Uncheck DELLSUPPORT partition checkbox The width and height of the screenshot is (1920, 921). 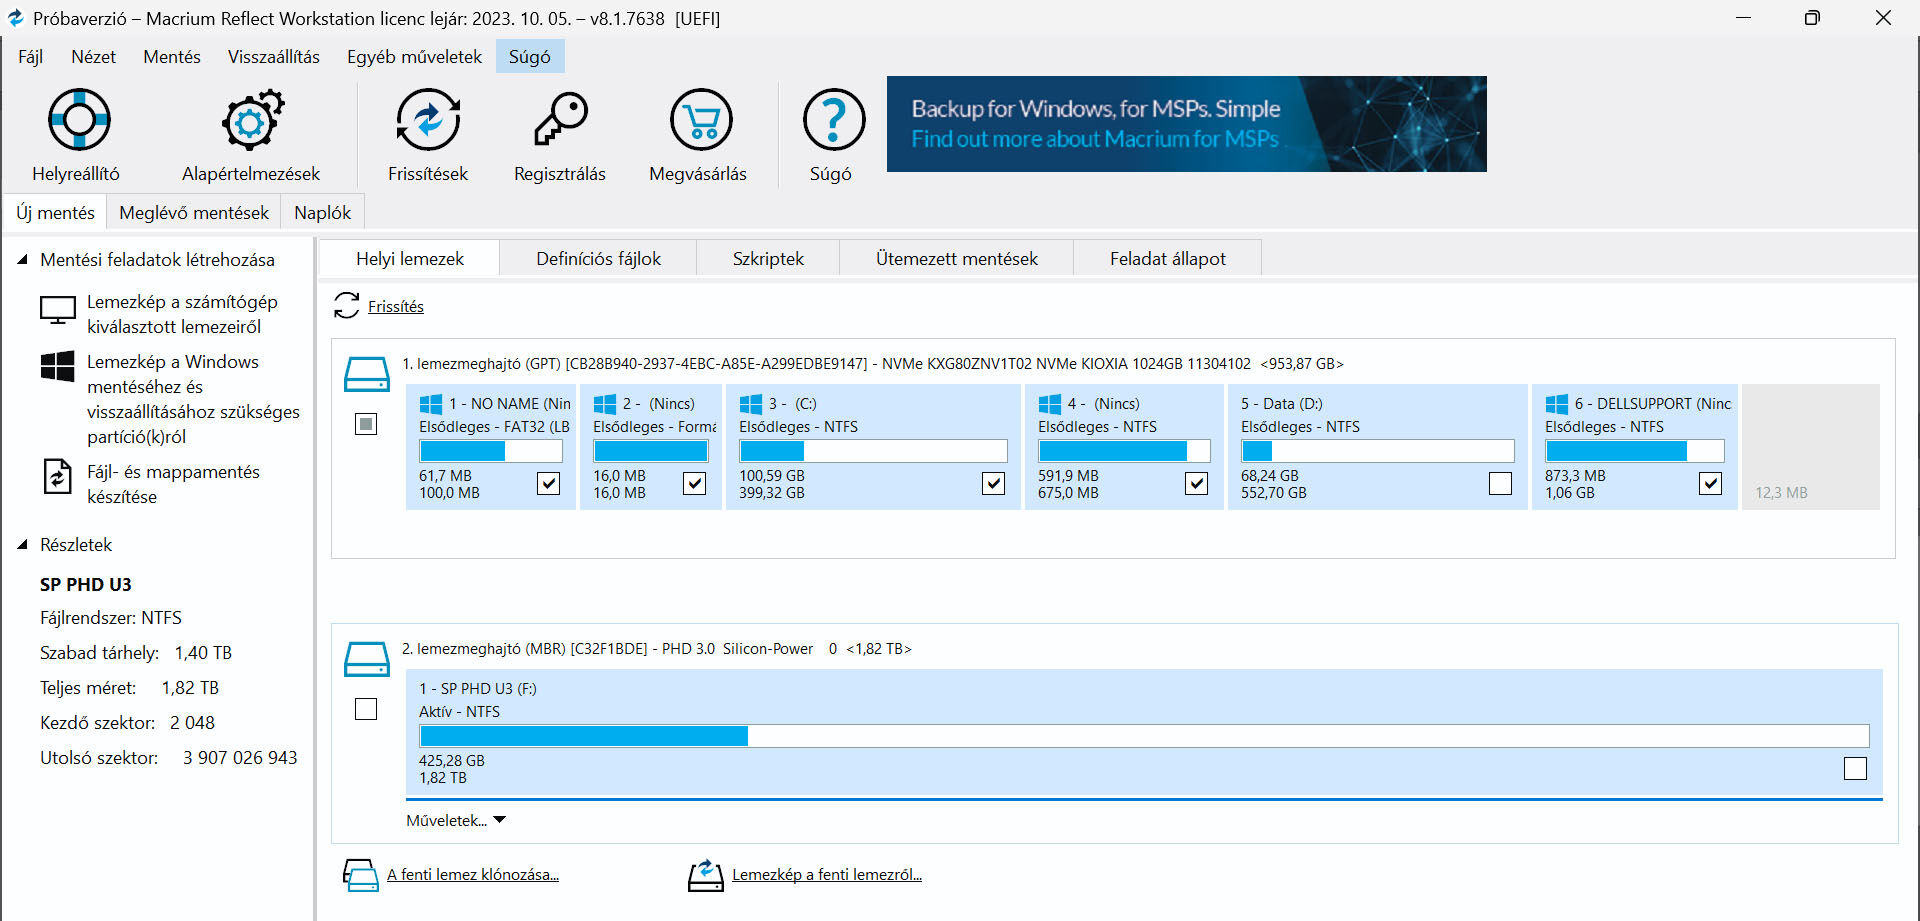coord(1710,484)
